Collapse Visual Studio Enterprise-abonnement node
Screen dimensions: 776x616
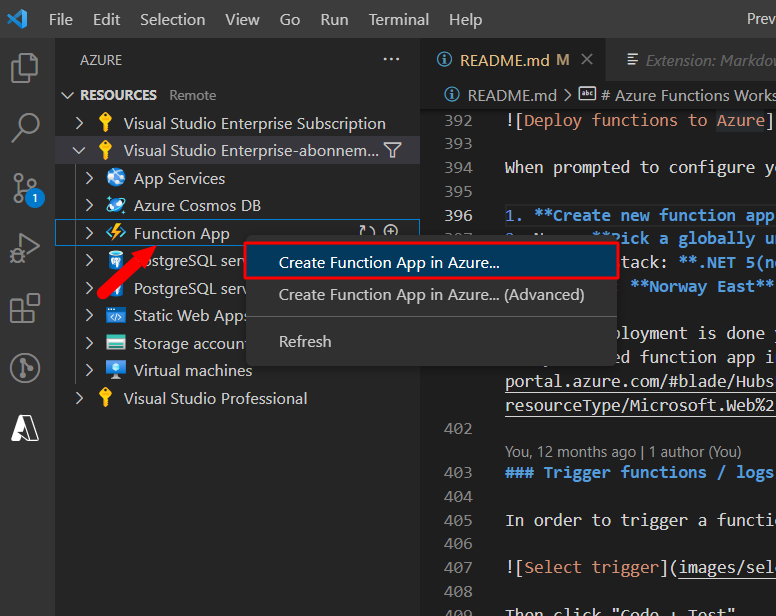79,150
